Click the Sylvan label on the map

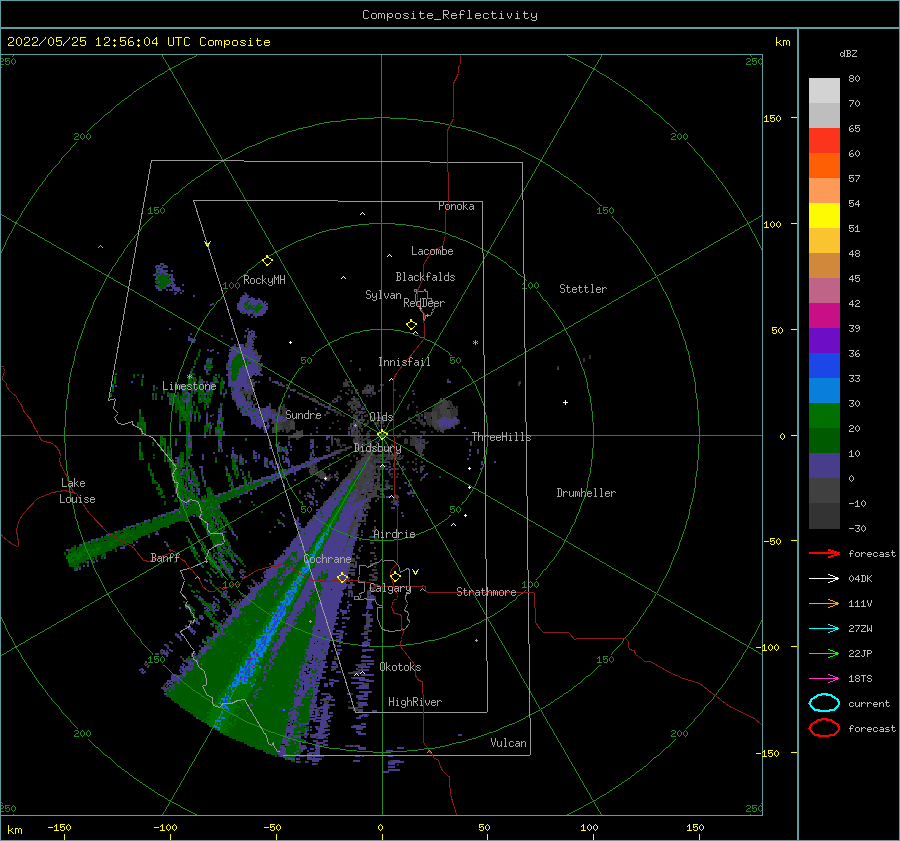[x=383, y=295]
